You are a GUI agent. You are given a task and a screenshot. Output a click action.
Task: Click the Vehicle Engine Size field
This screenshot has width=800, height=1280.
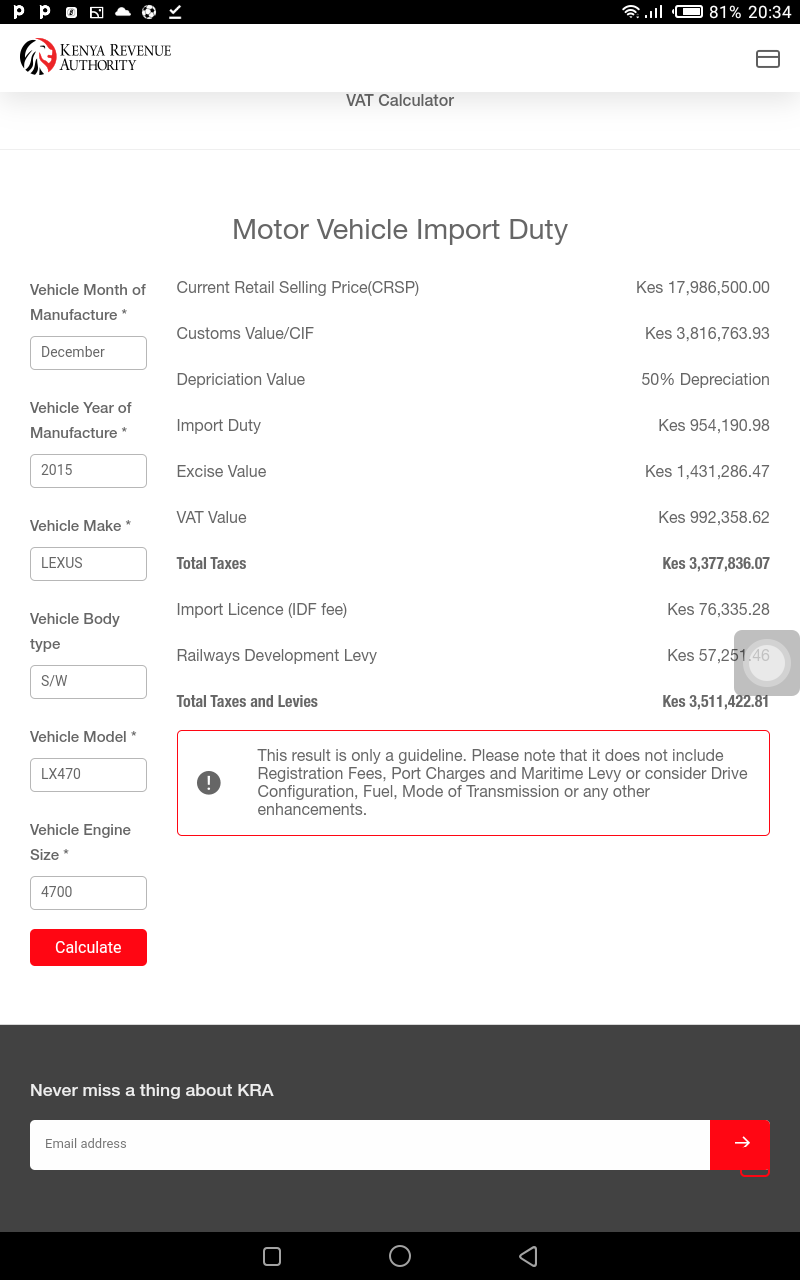point(88,892)
